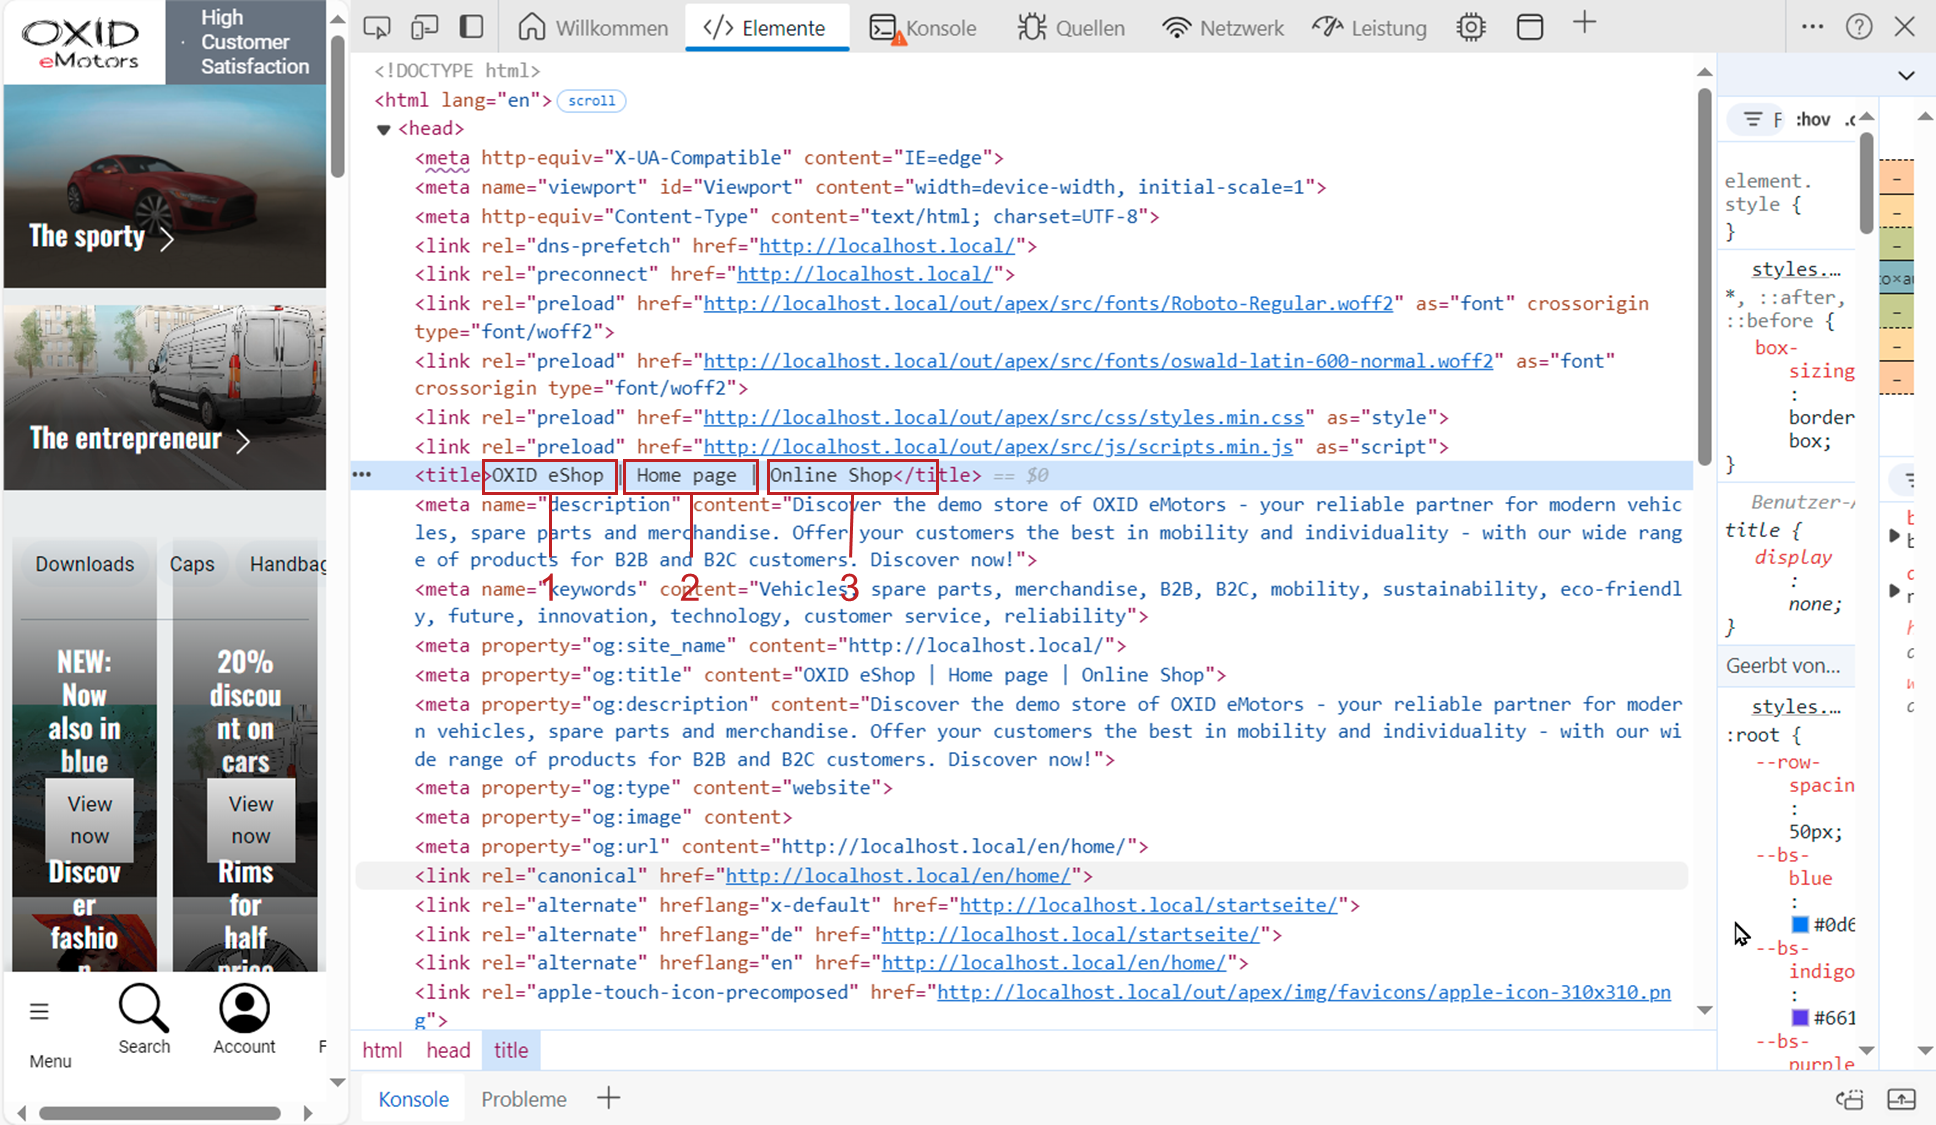Open the canonical localhost.local/en/home/ link
Viewport: 1936px width, 1125px height.
click(897, 876)
